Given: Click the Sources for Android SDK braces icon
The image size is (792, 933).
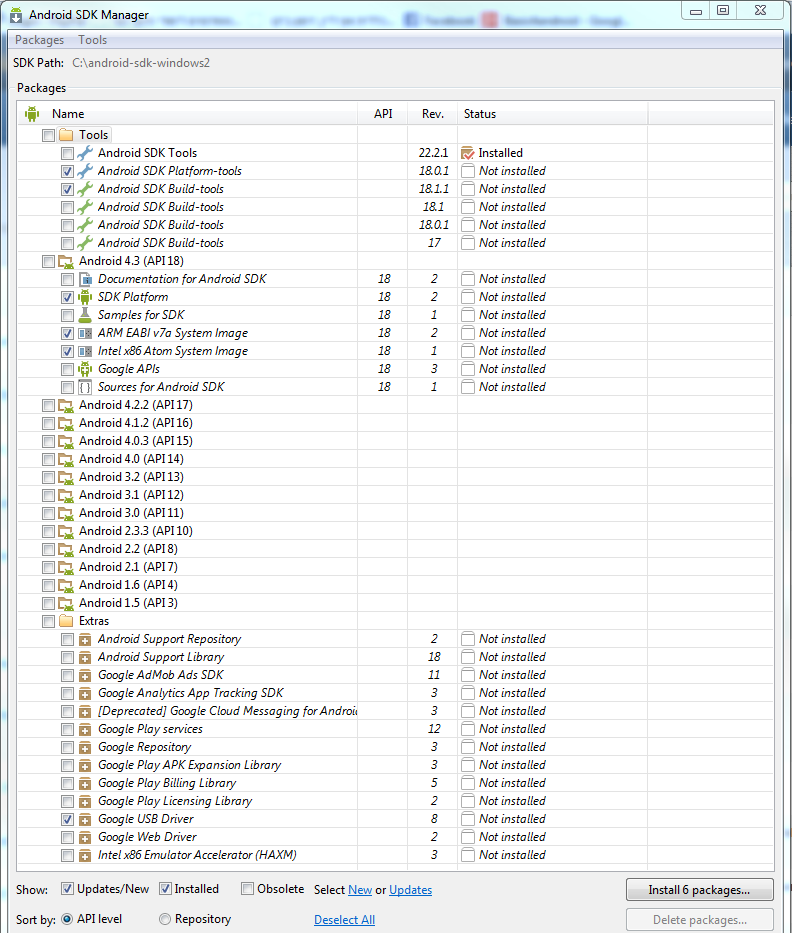Looking at the screenshot, I should click(x=85, y=387).
